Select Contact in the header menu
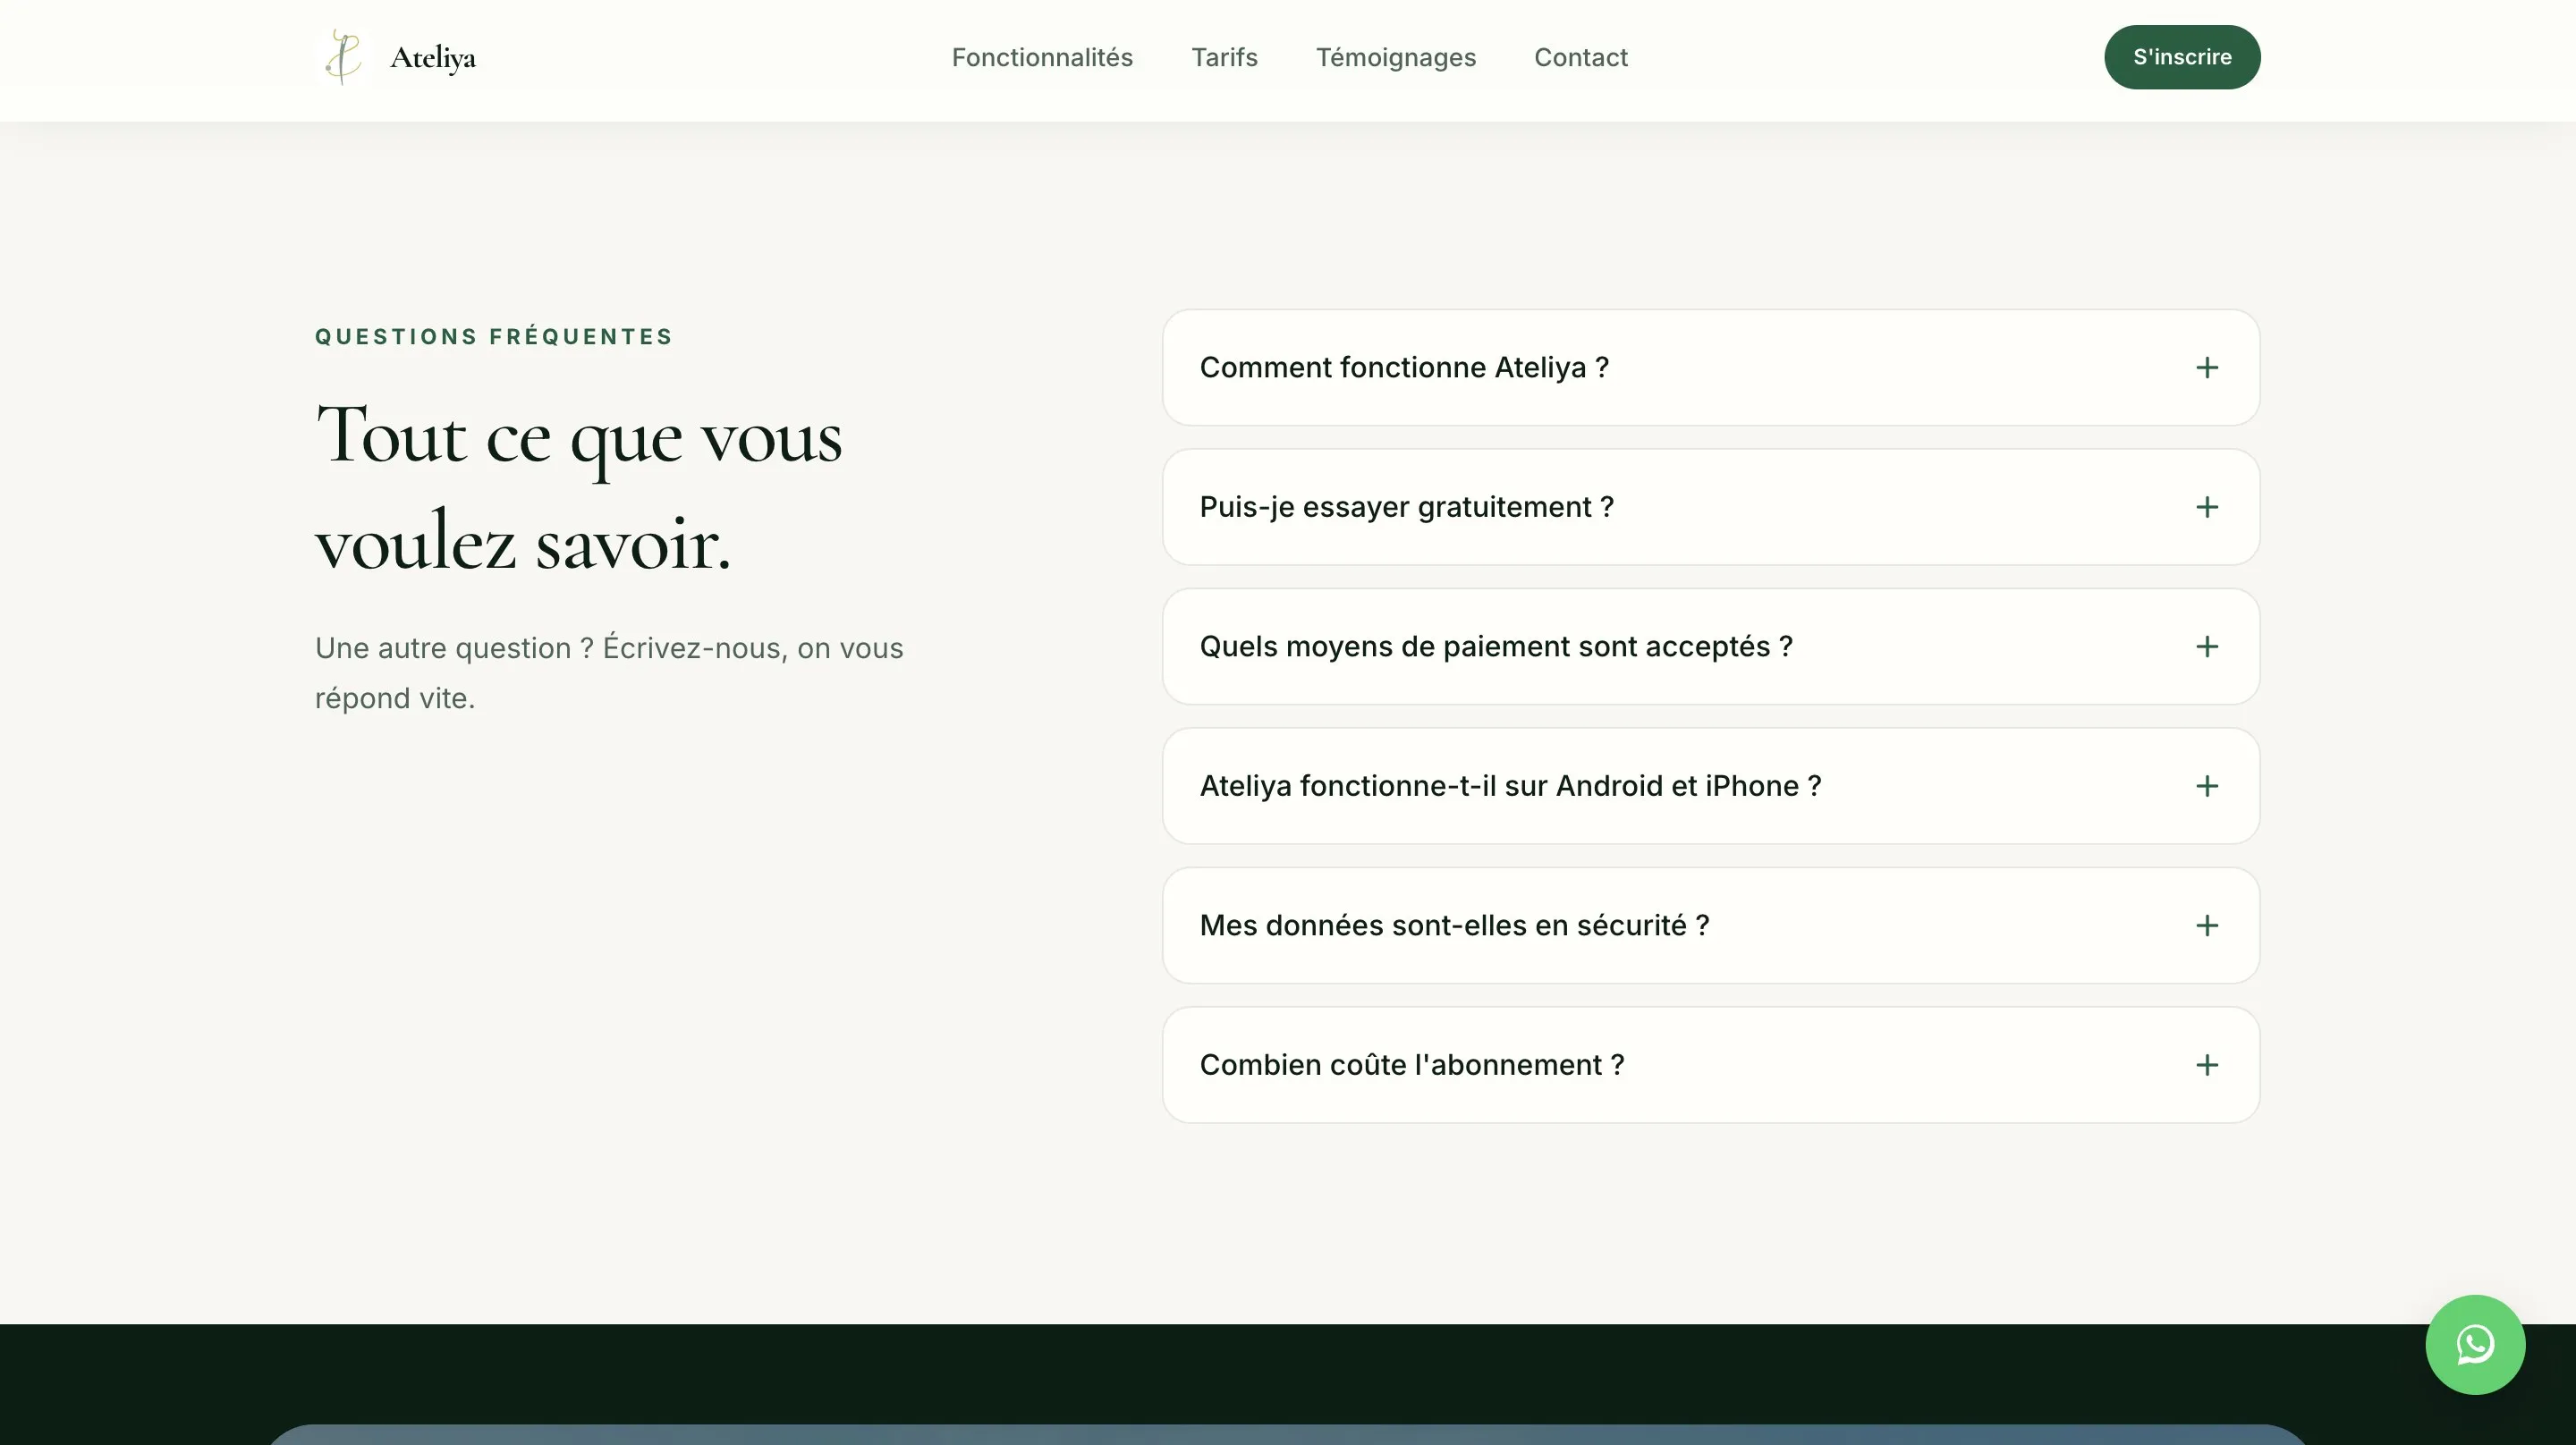 pos(1580,57)
